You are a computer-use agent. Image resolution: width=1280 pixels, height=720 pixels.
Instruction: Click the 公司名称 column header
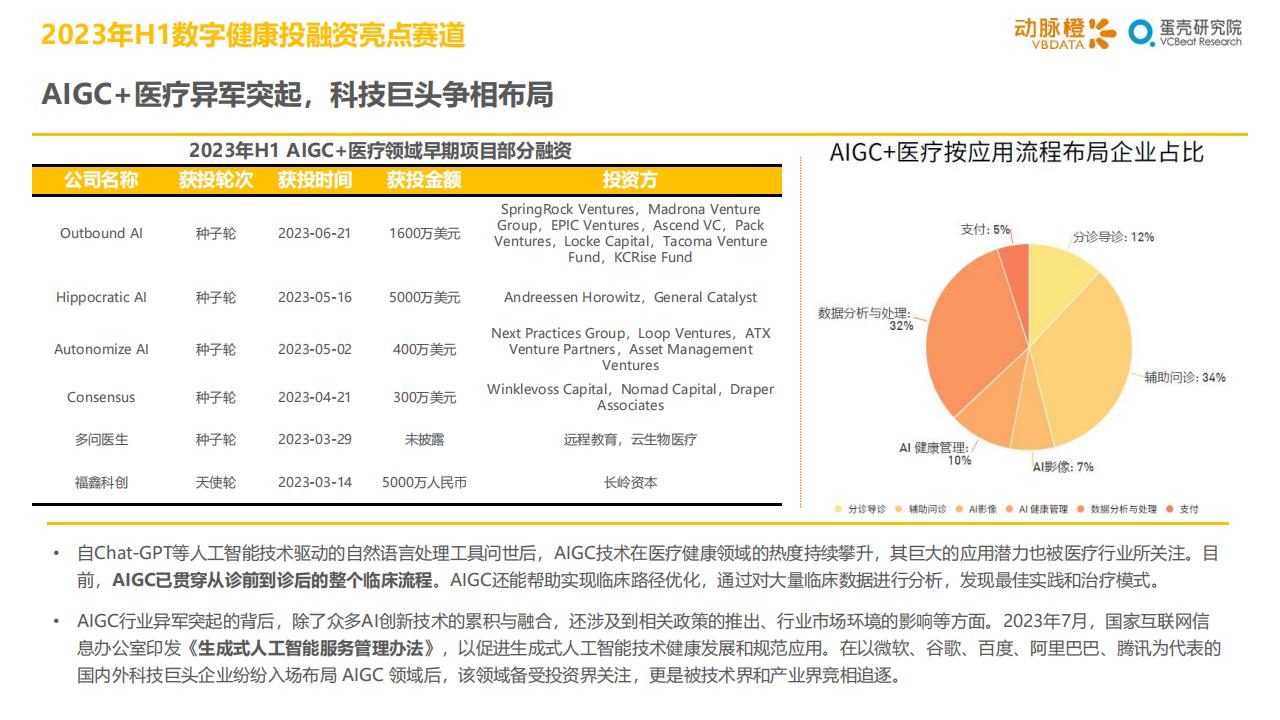pyautogui.click(x=101, y=181)
